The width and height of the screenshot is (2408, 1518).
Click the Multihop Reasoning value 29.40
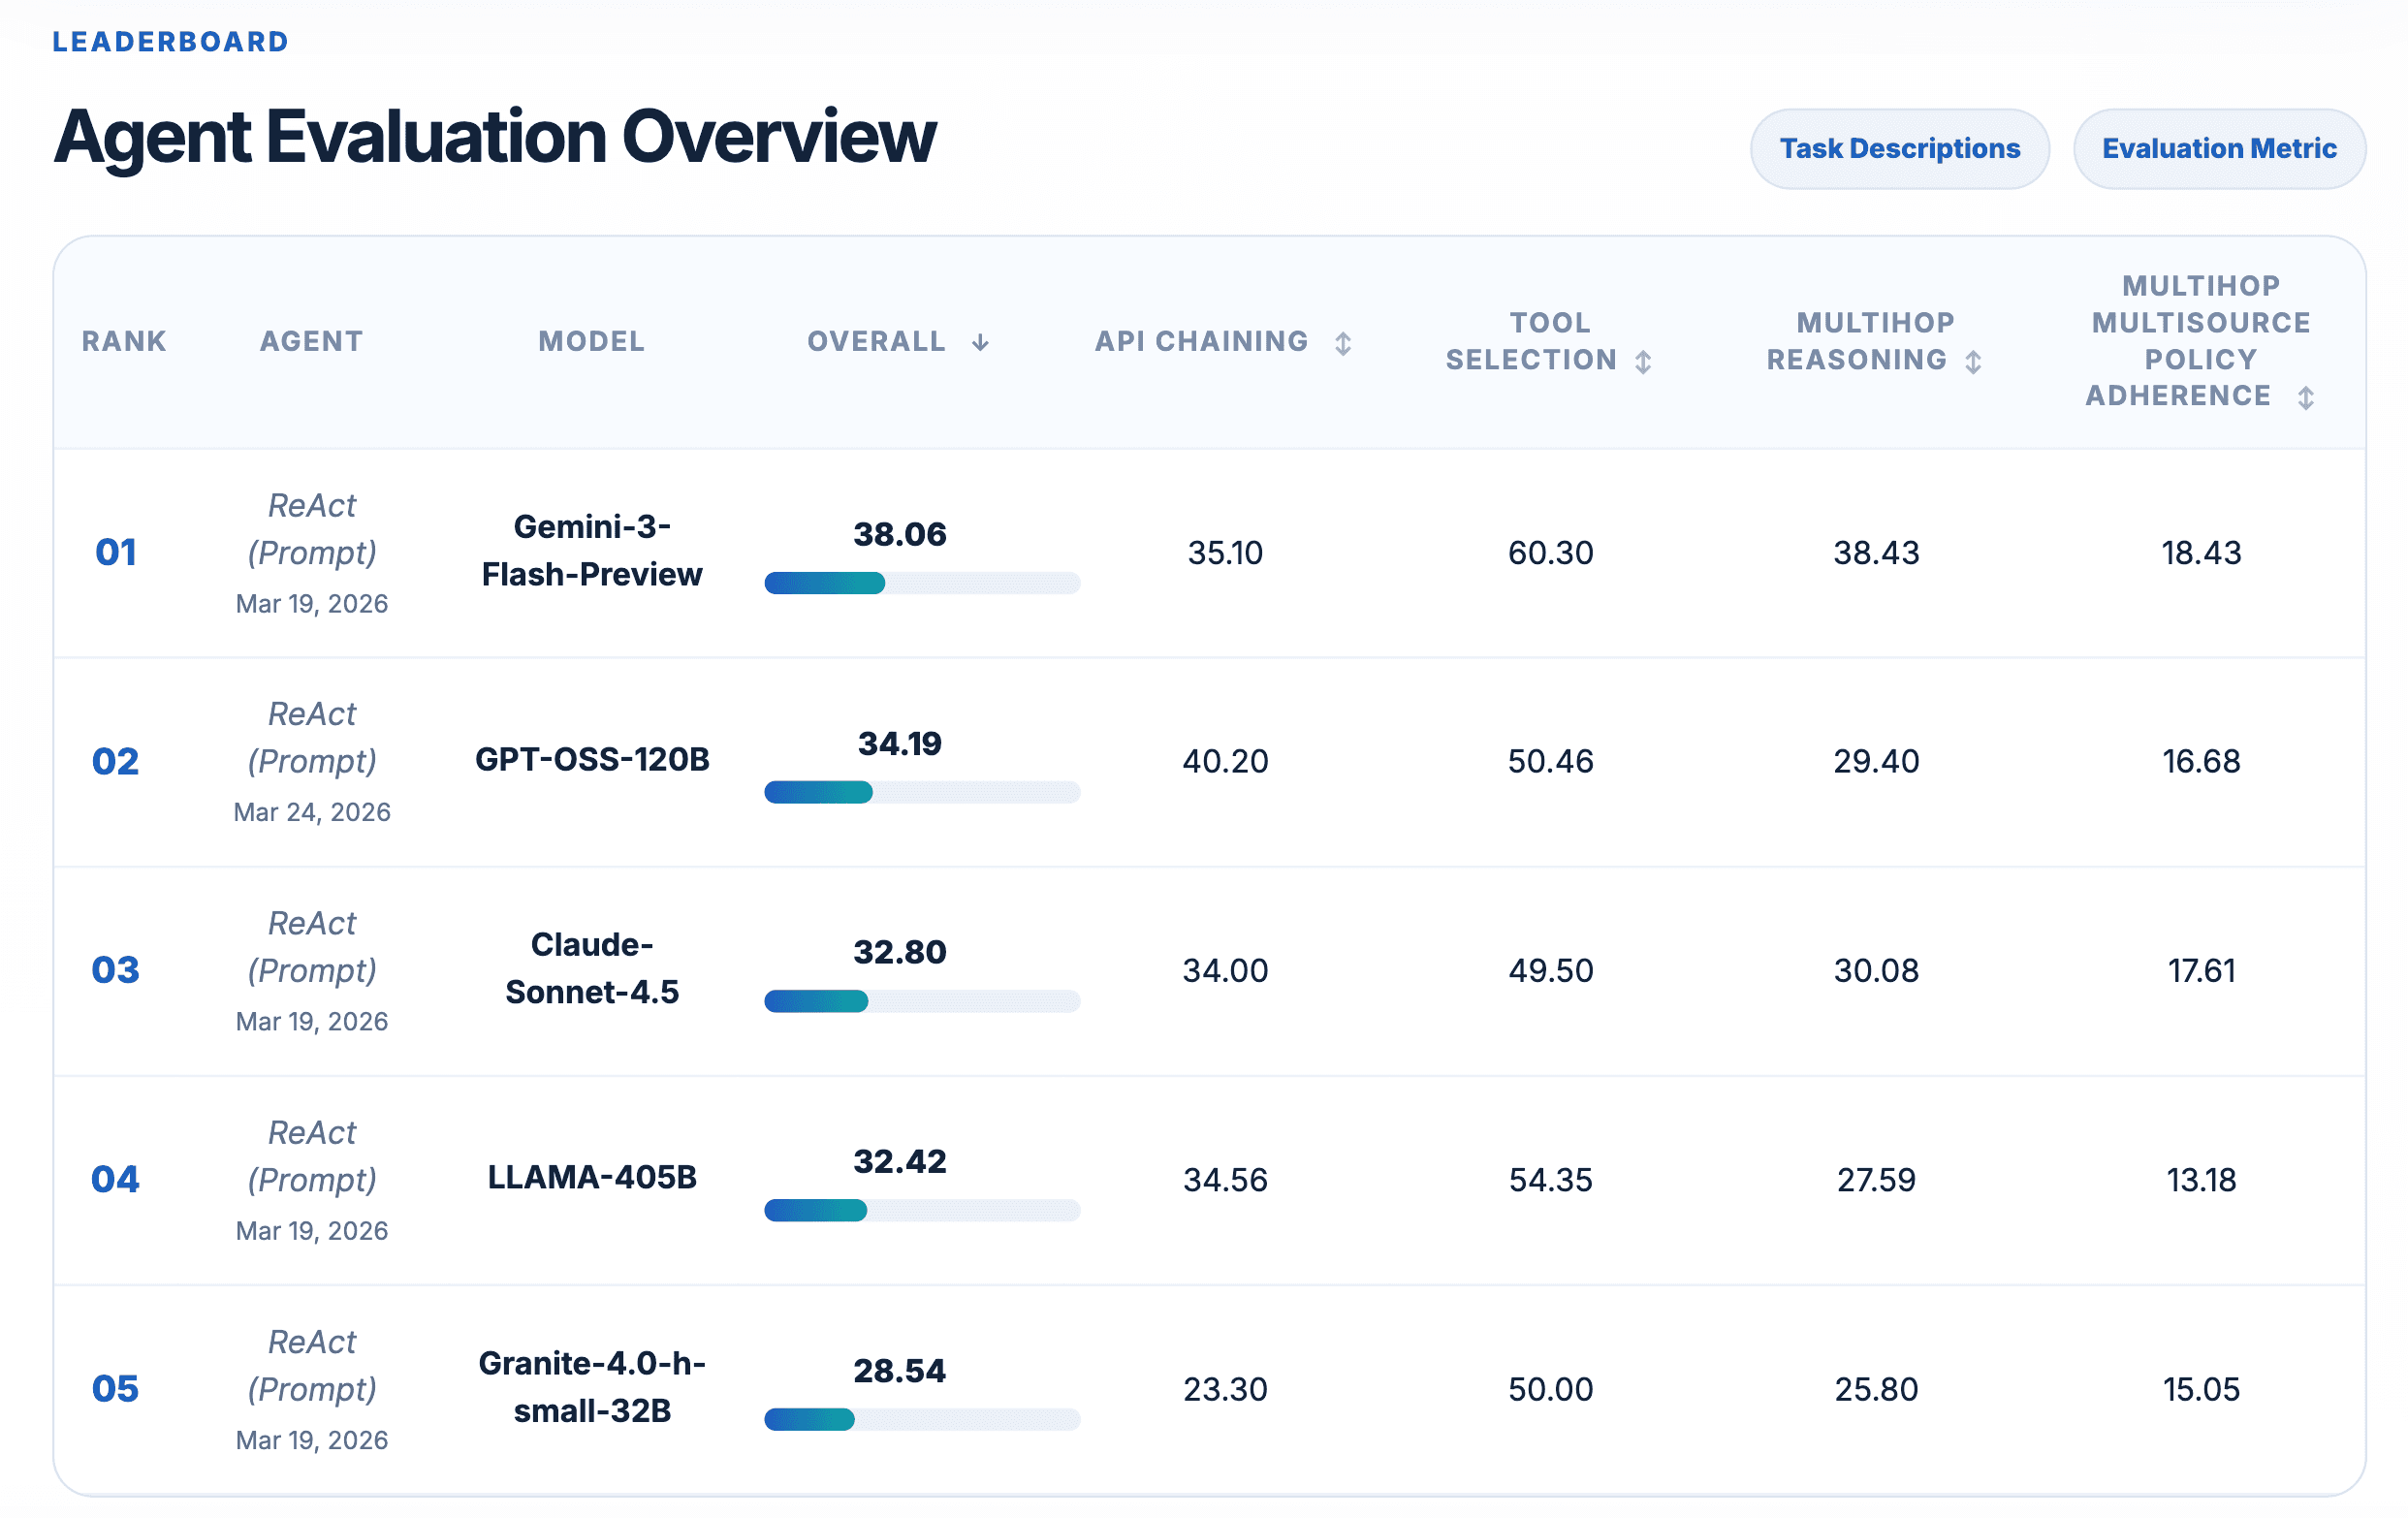tap(1876, 762)
